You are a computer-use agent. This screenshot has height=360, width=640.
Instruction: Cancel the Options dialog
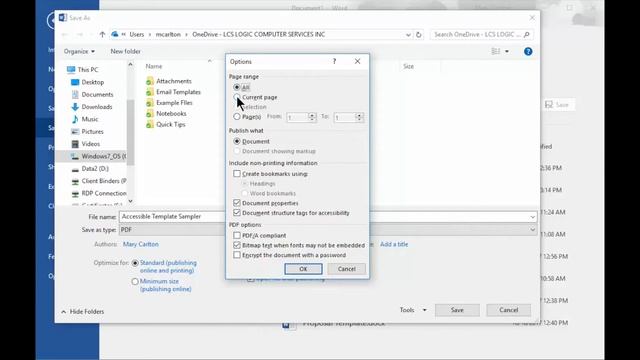[347, 269]
